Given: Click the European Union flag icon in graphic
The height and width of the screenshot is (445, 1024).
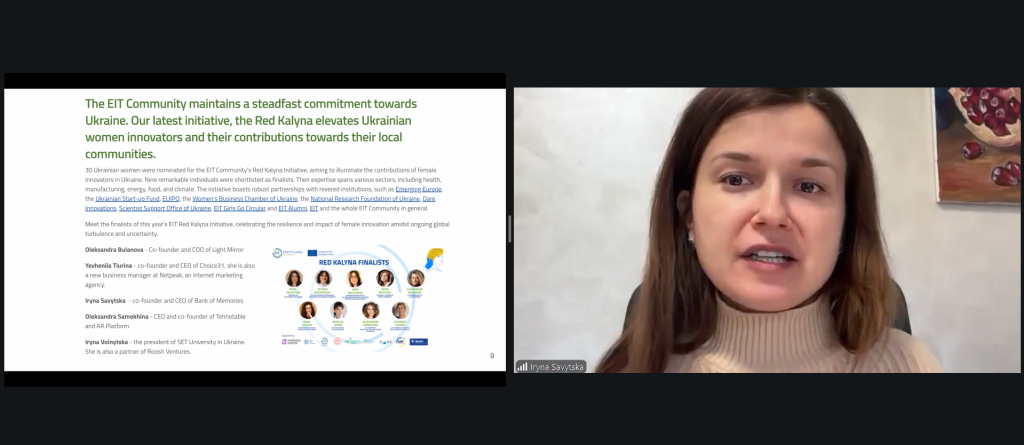Looking at the screenshot, I should pos(313,253).
